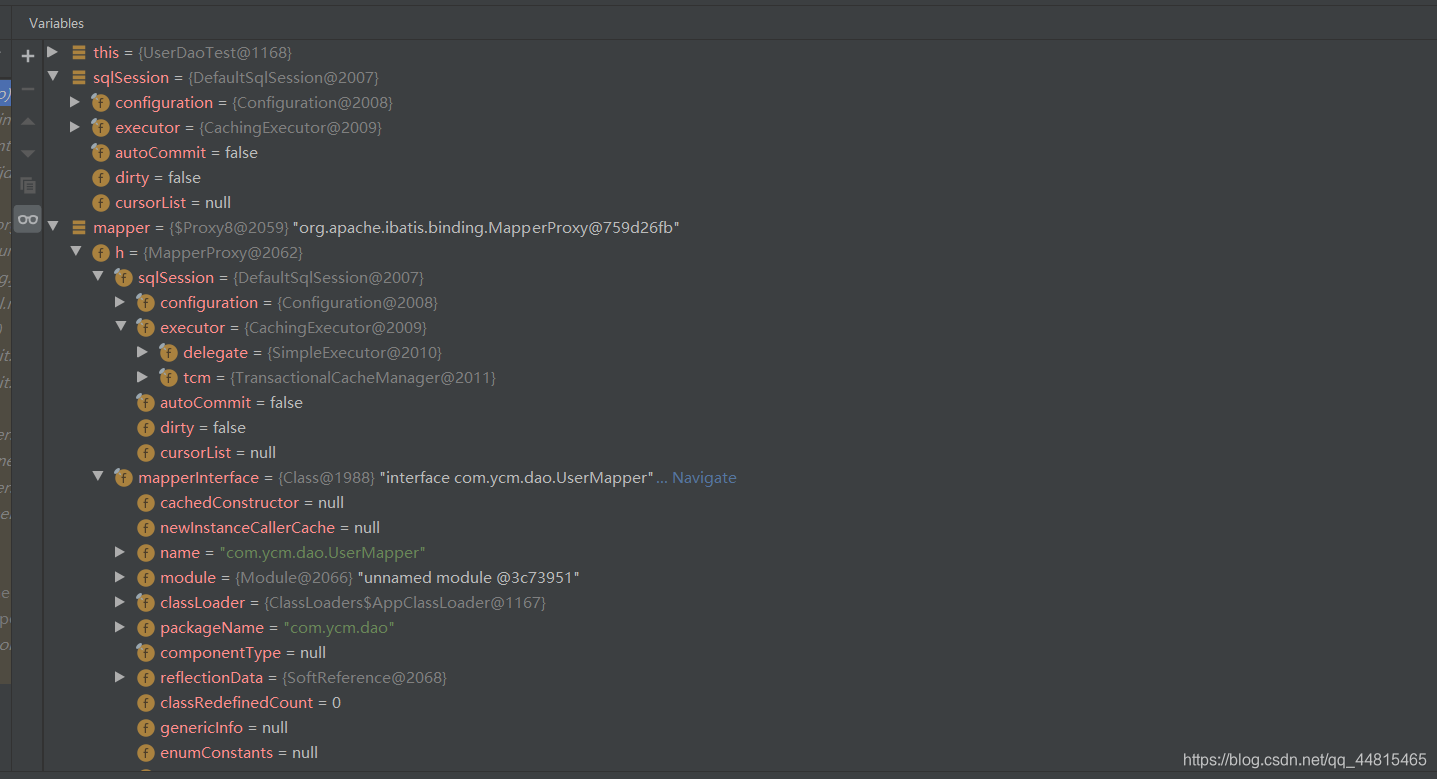Expand configuration under top-level sqlSession
This screenshot has height=779, width=1437.
pos(75,102)
